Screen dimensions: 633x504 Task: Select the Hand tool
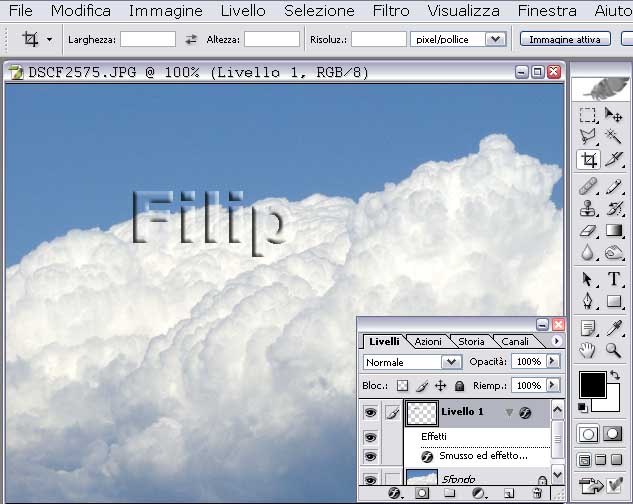(x=589, y=349)
